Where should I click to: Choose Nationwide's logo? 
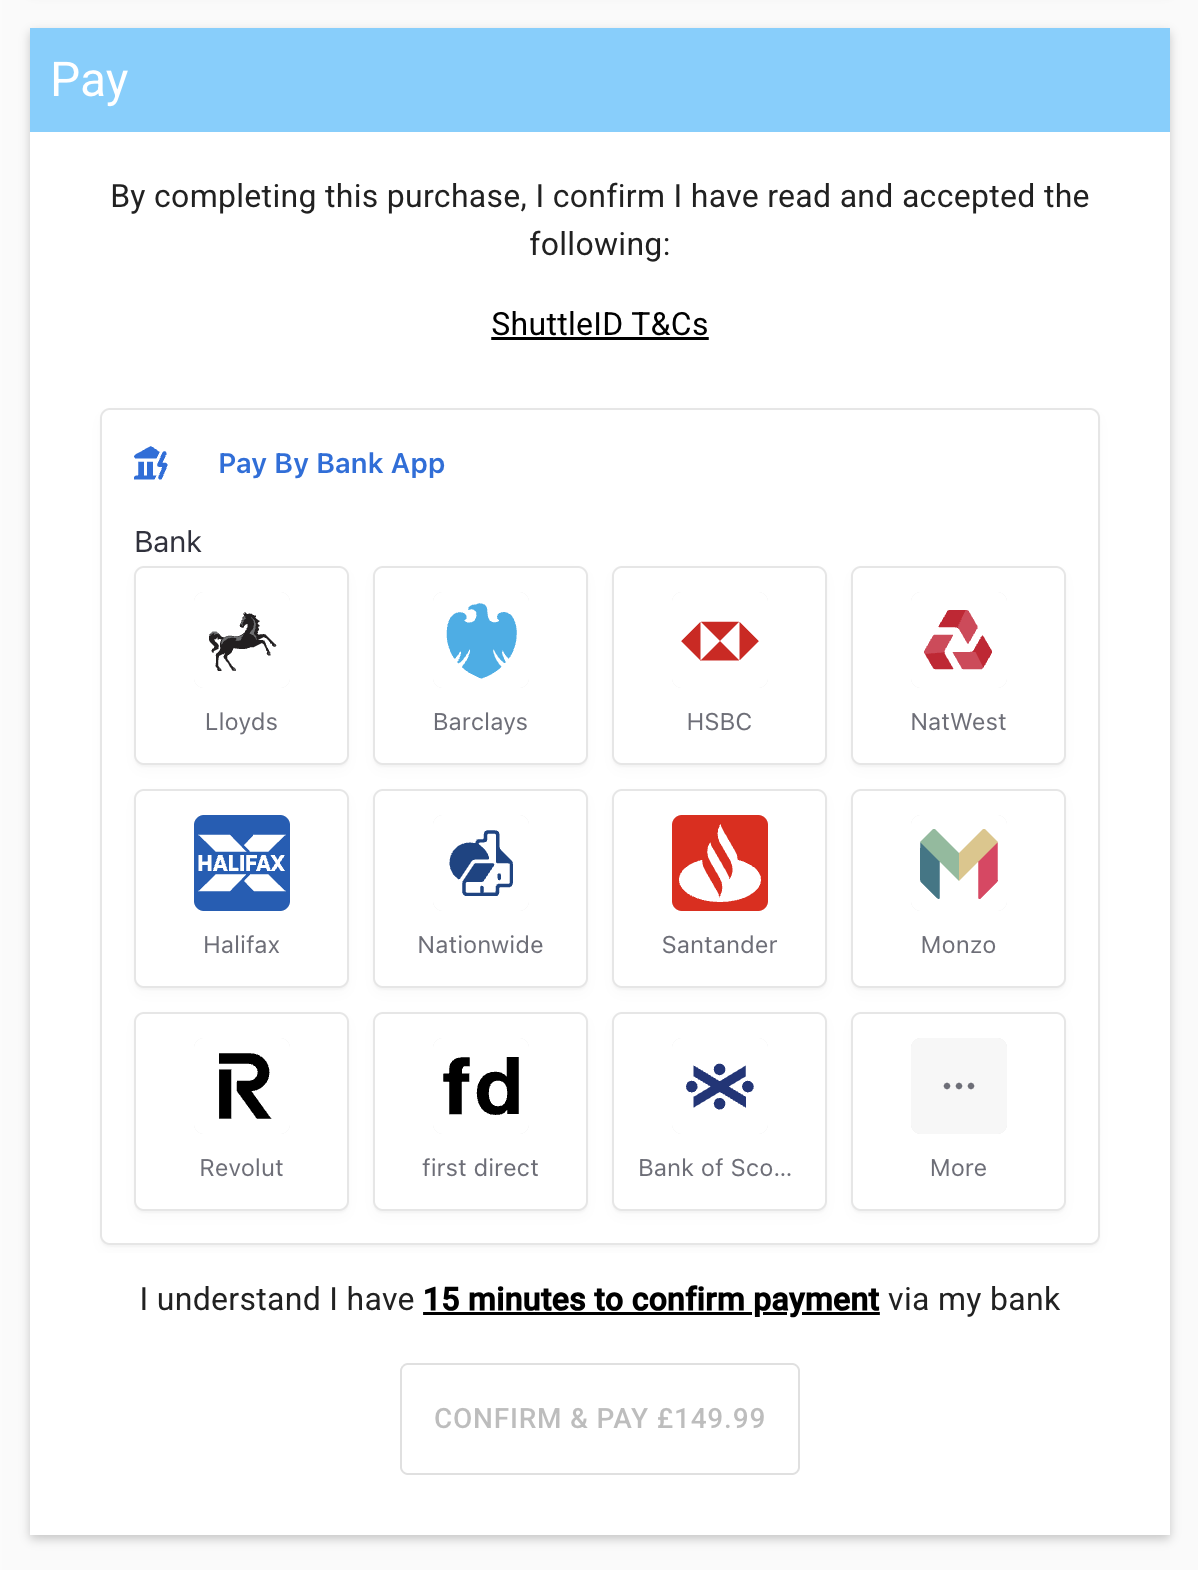click(479, 864)
